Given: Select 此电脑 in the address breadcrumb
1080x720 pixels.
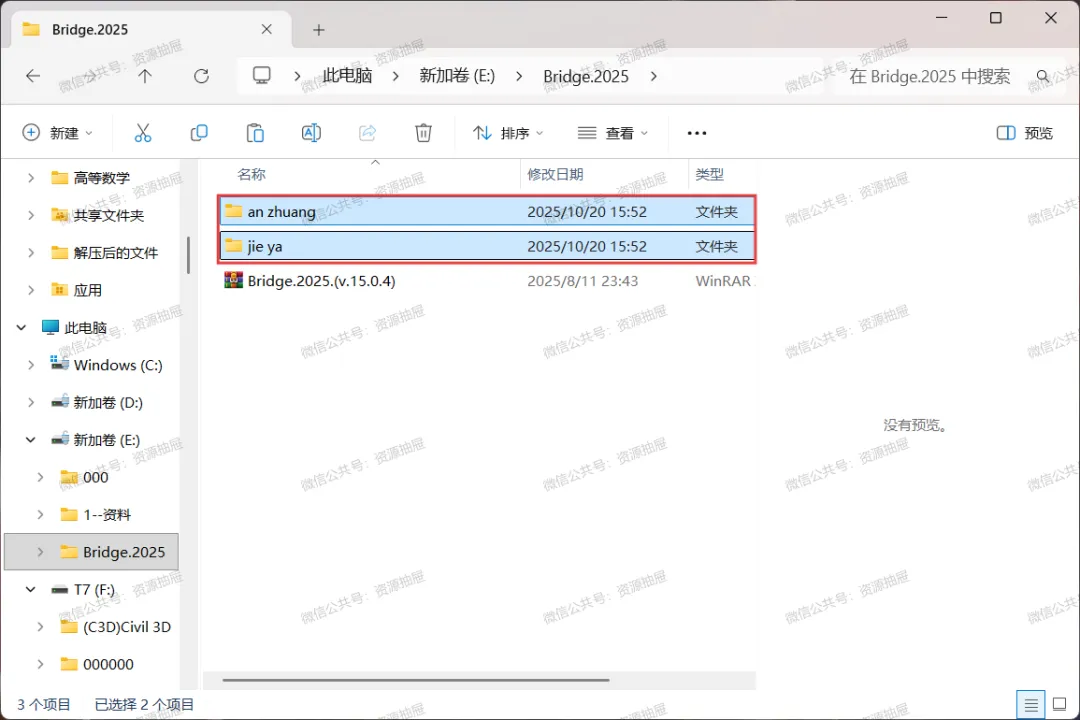Looking at the screenshot, I should pyautogui.click(x=348, y=76).
